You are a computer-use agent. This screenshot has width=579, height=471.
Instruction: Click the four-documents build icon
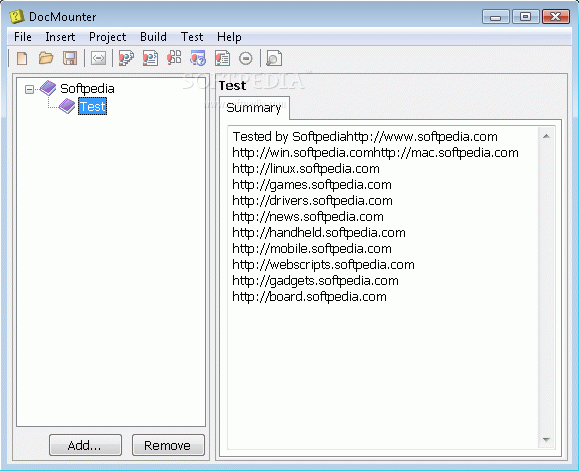[x=174, y=58]
